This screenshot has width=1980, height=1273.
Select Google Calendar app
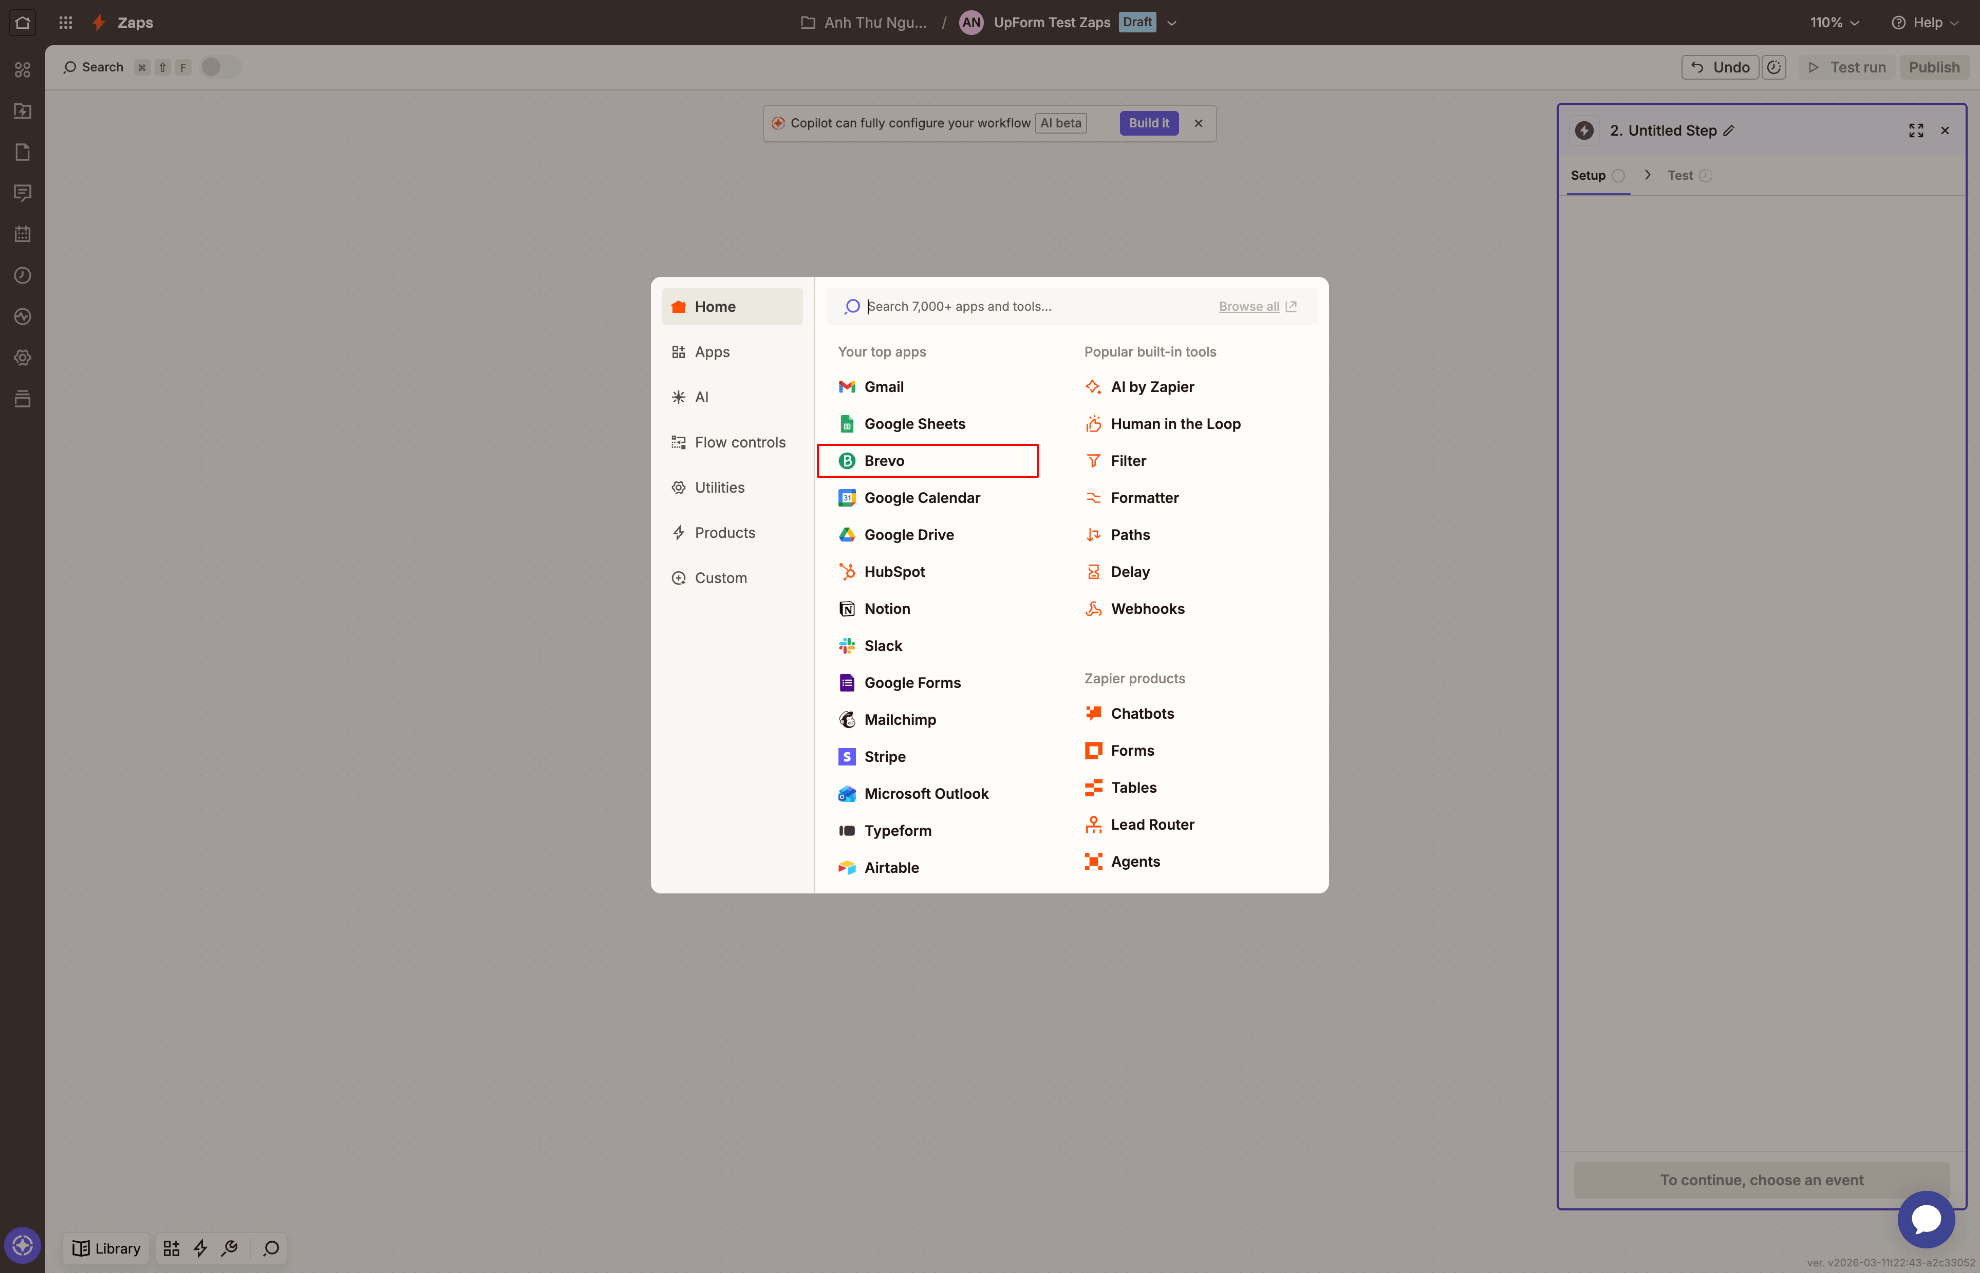[x=928, y=498]
